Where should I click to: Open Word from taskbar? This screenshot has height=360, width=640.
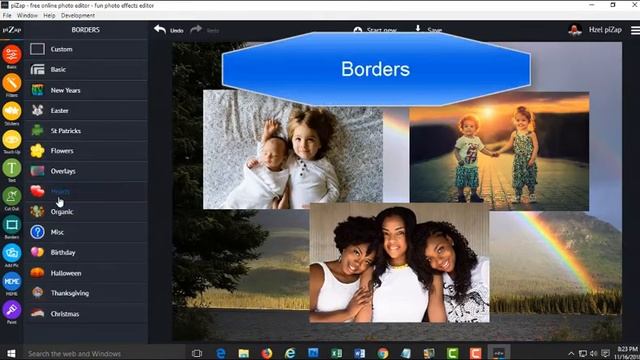(360, 353)
